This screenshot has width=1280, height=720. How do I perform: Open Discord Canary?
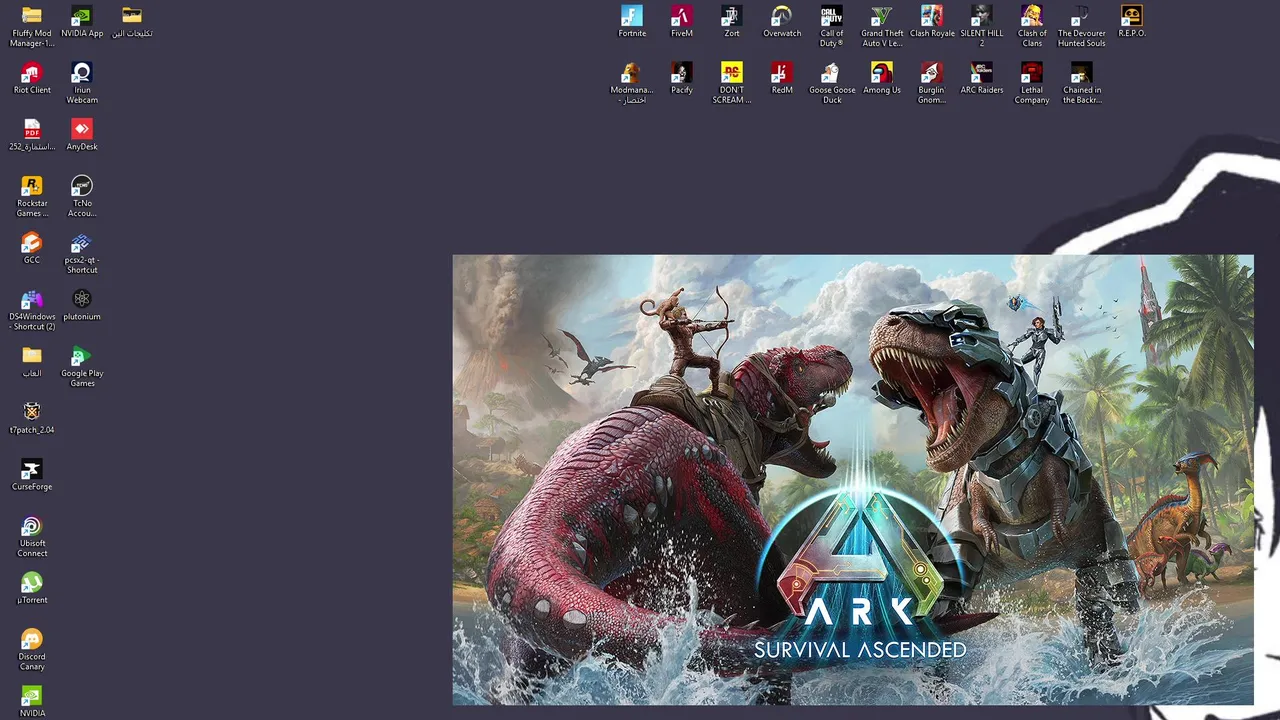tap(32, 640)
